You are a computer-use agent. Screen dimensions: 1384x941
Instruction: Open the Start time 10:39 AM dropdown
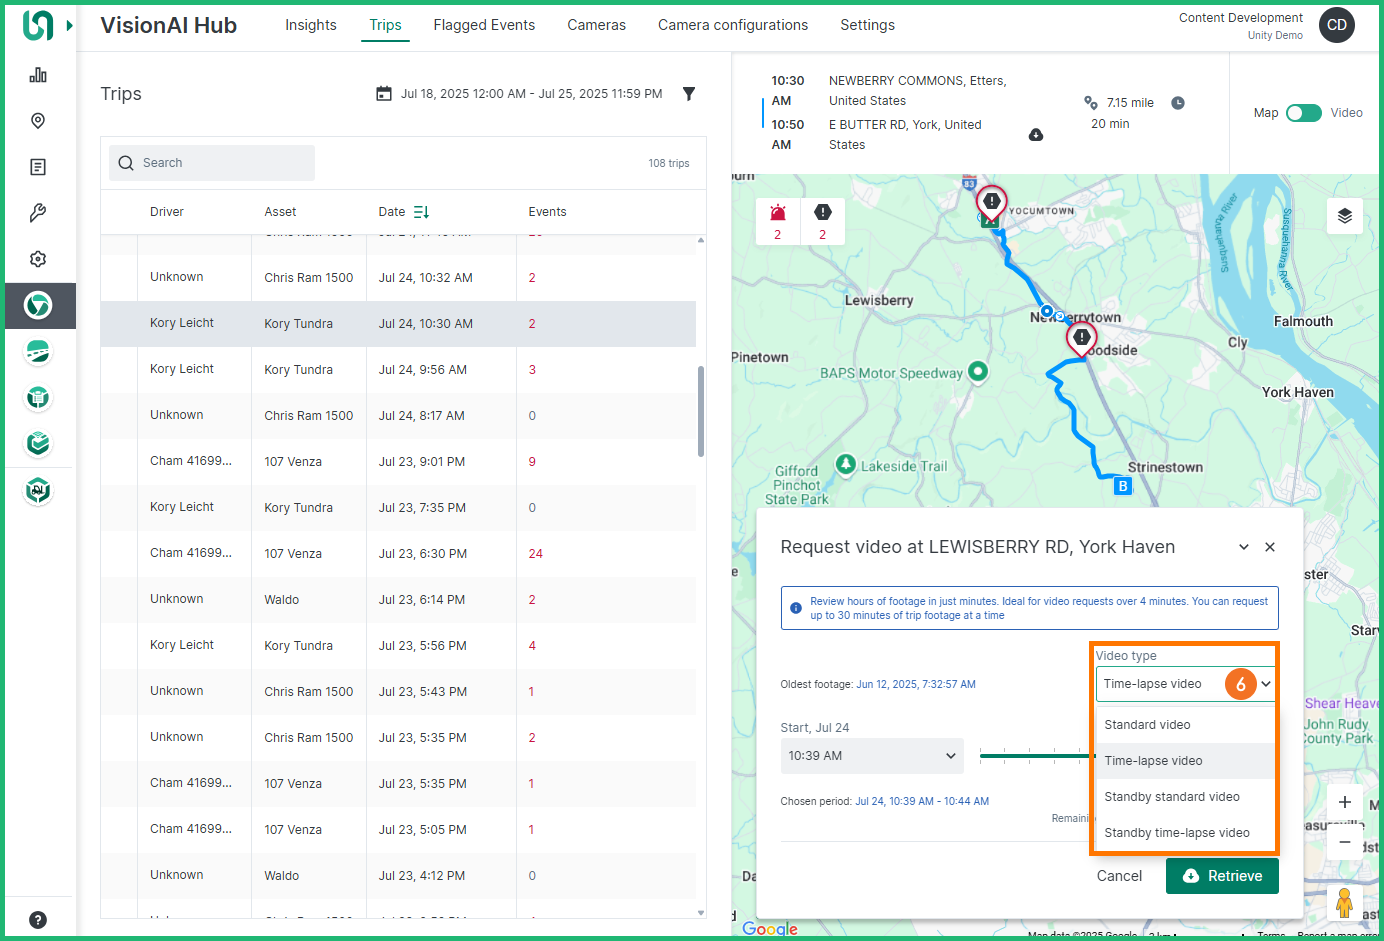tap(871, 756)
